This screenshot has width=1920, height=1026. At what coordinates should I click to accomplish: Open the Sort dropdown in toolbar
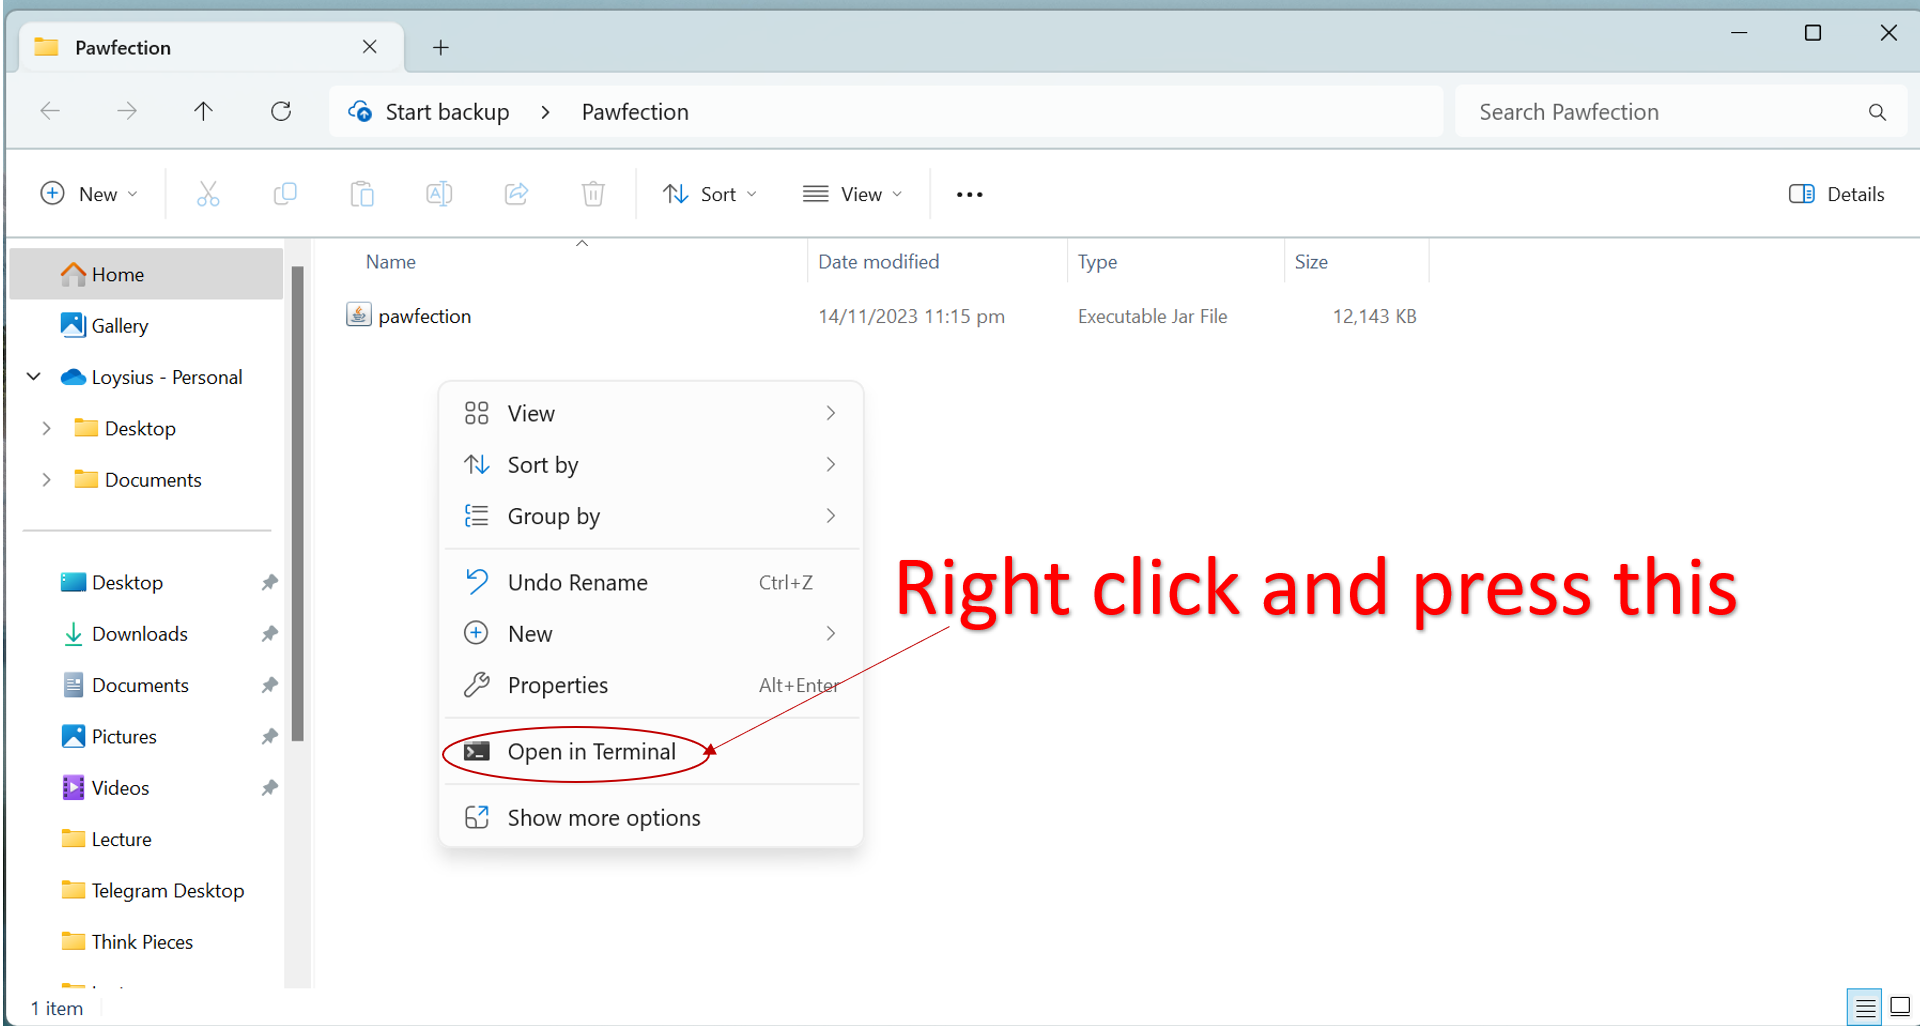[x=710, y=194]
